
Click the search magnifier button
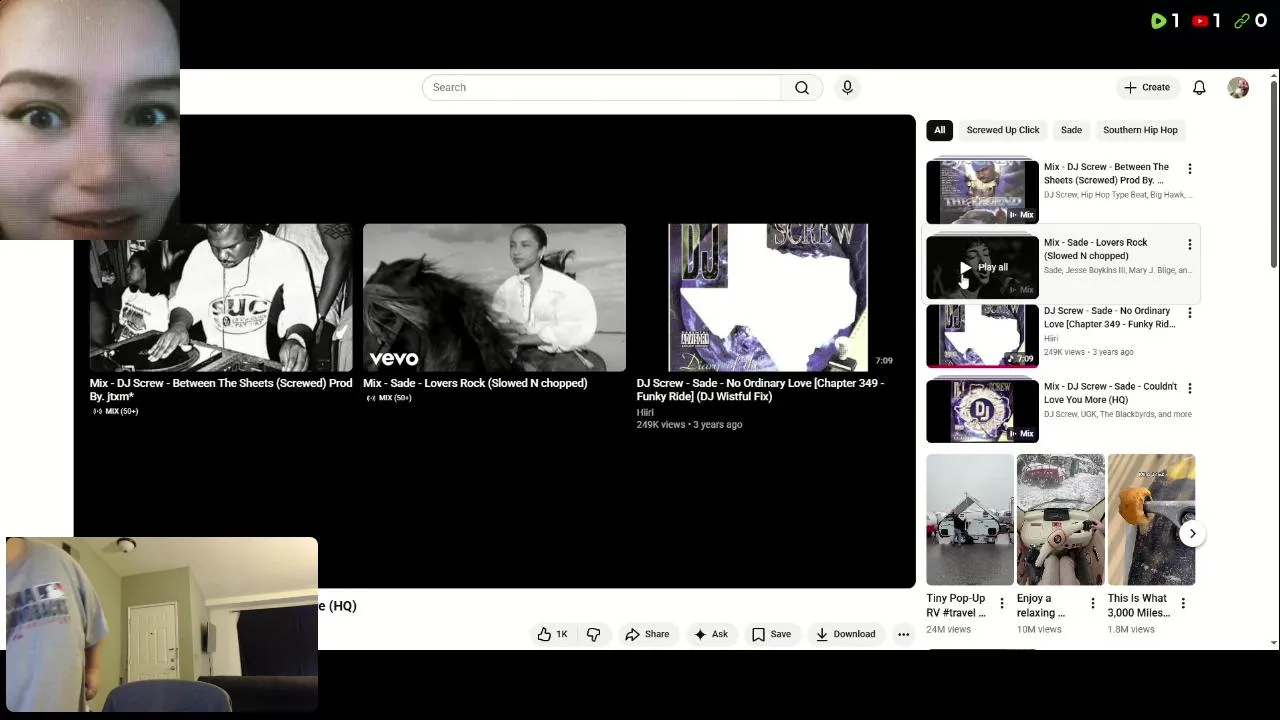(x=802, y=88)
